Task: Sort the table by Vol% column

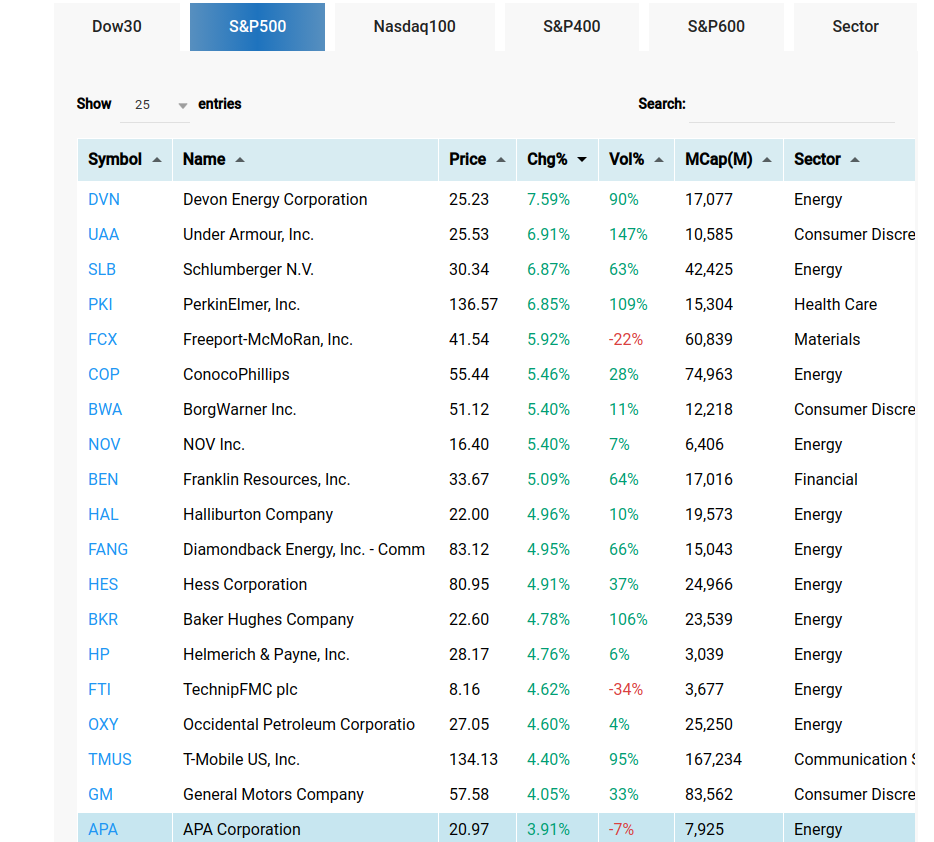Action: point(636,160)
